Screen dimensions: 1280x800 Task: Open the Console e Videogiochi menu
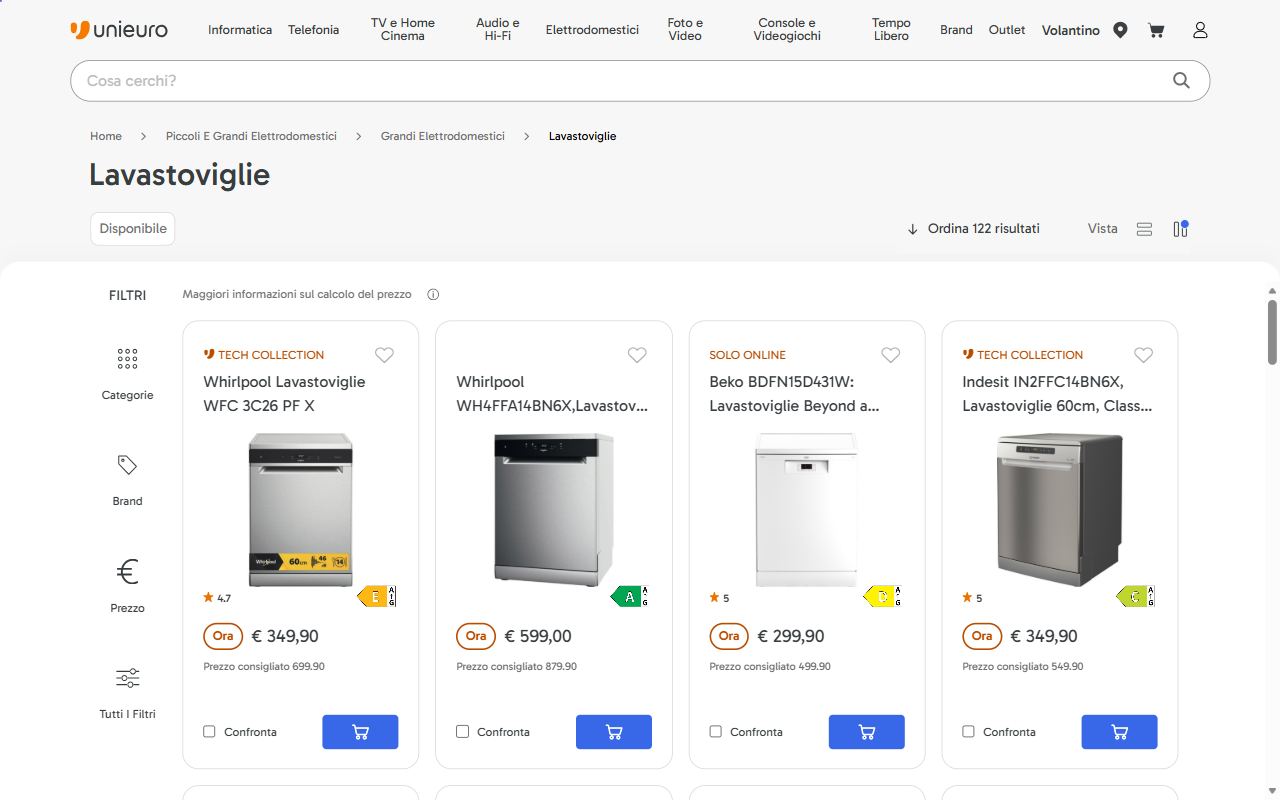click(x=787, y=29)
